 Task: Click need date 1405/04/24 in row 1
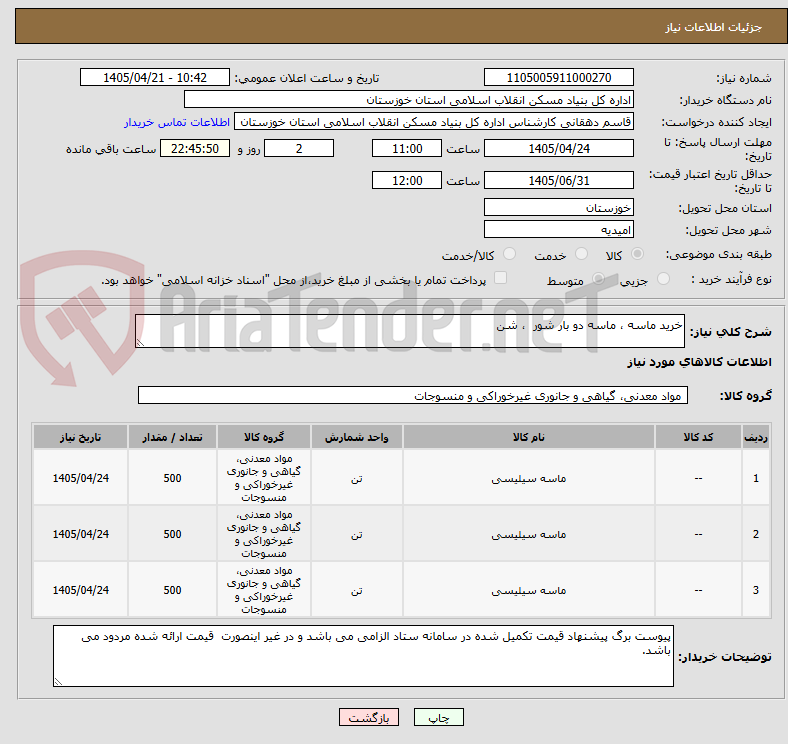pyautogui.click(x=80, y=478)
